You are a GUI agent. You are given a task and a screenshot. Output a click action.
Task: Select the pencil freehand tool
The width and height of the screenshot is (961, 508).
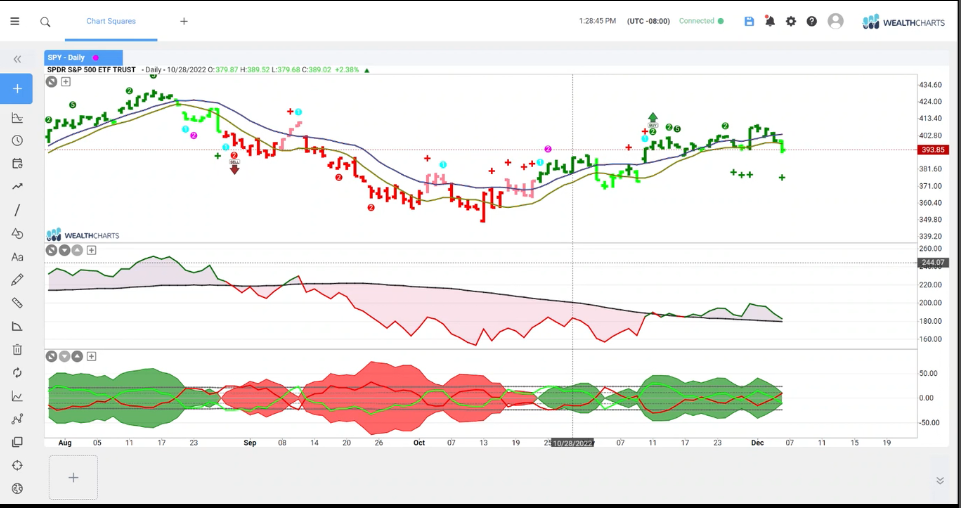coord(17,280)
